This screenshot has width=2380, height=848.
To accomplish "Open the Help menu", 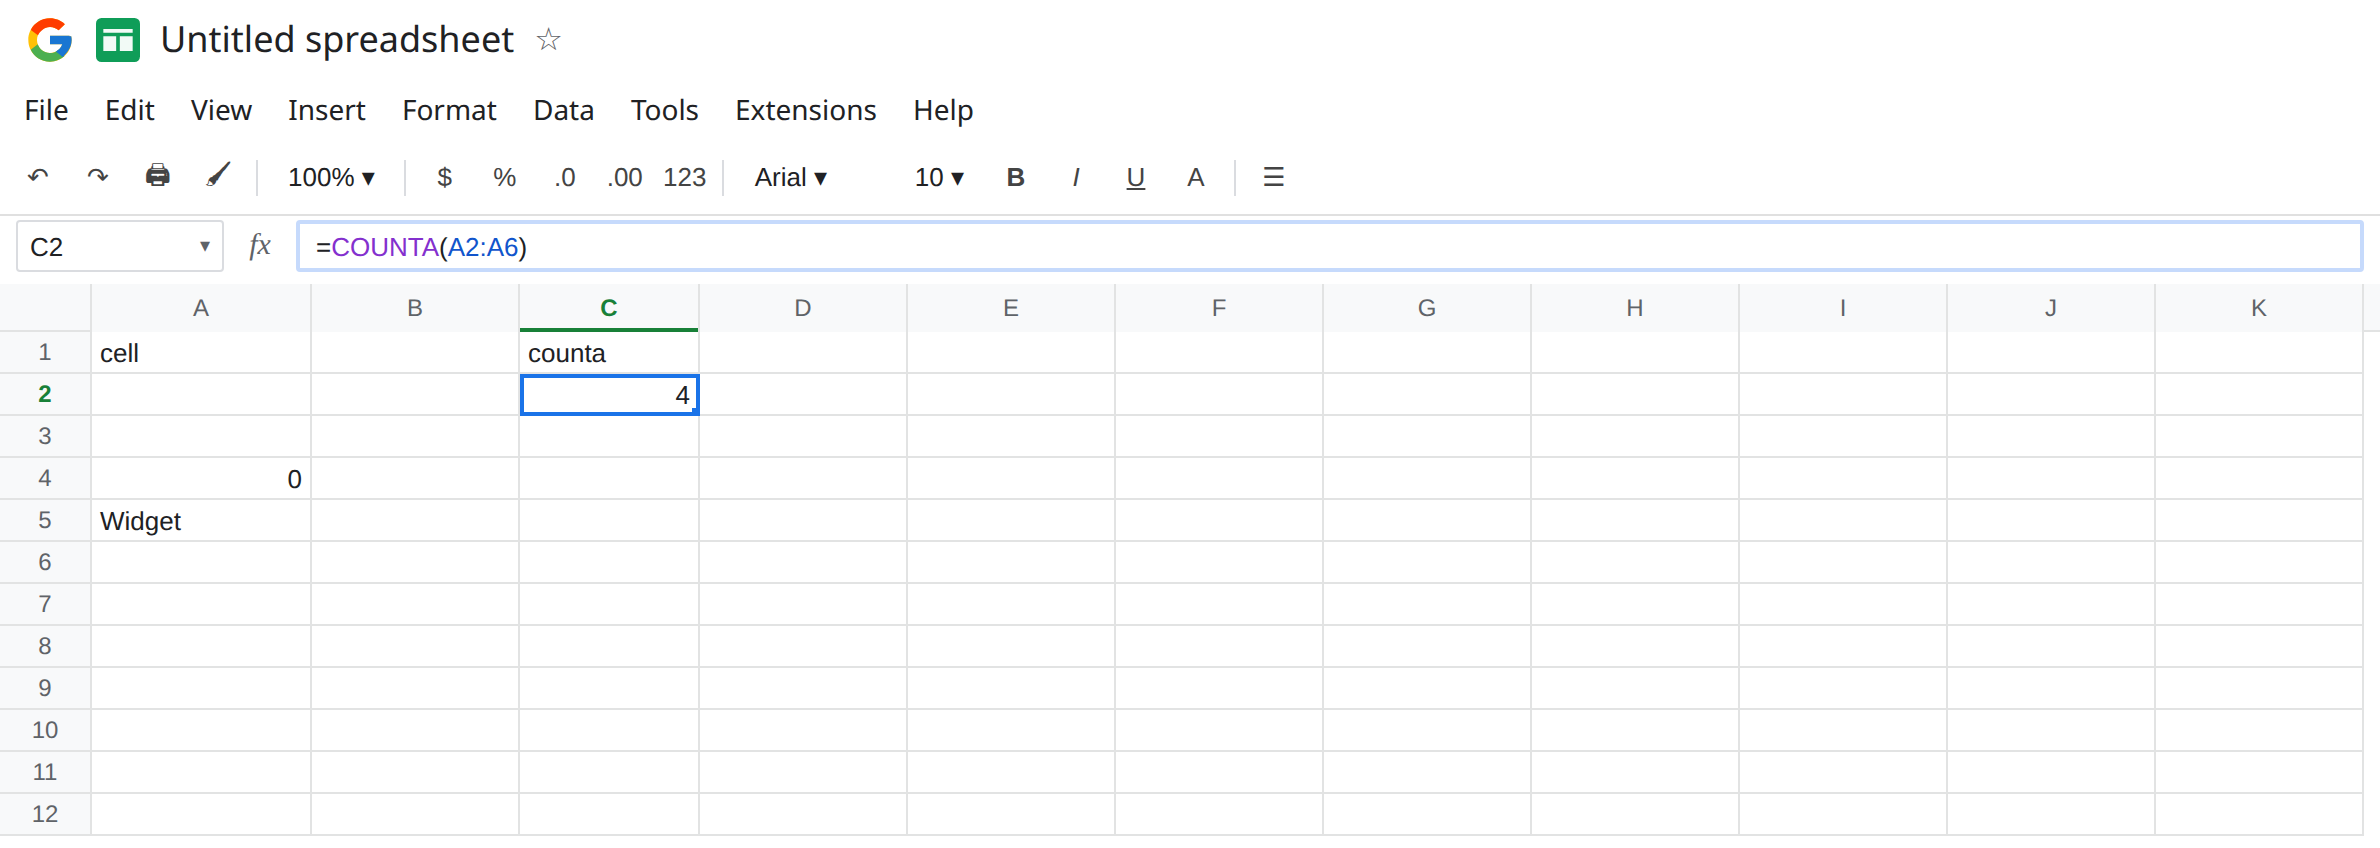I will (943, 110).
